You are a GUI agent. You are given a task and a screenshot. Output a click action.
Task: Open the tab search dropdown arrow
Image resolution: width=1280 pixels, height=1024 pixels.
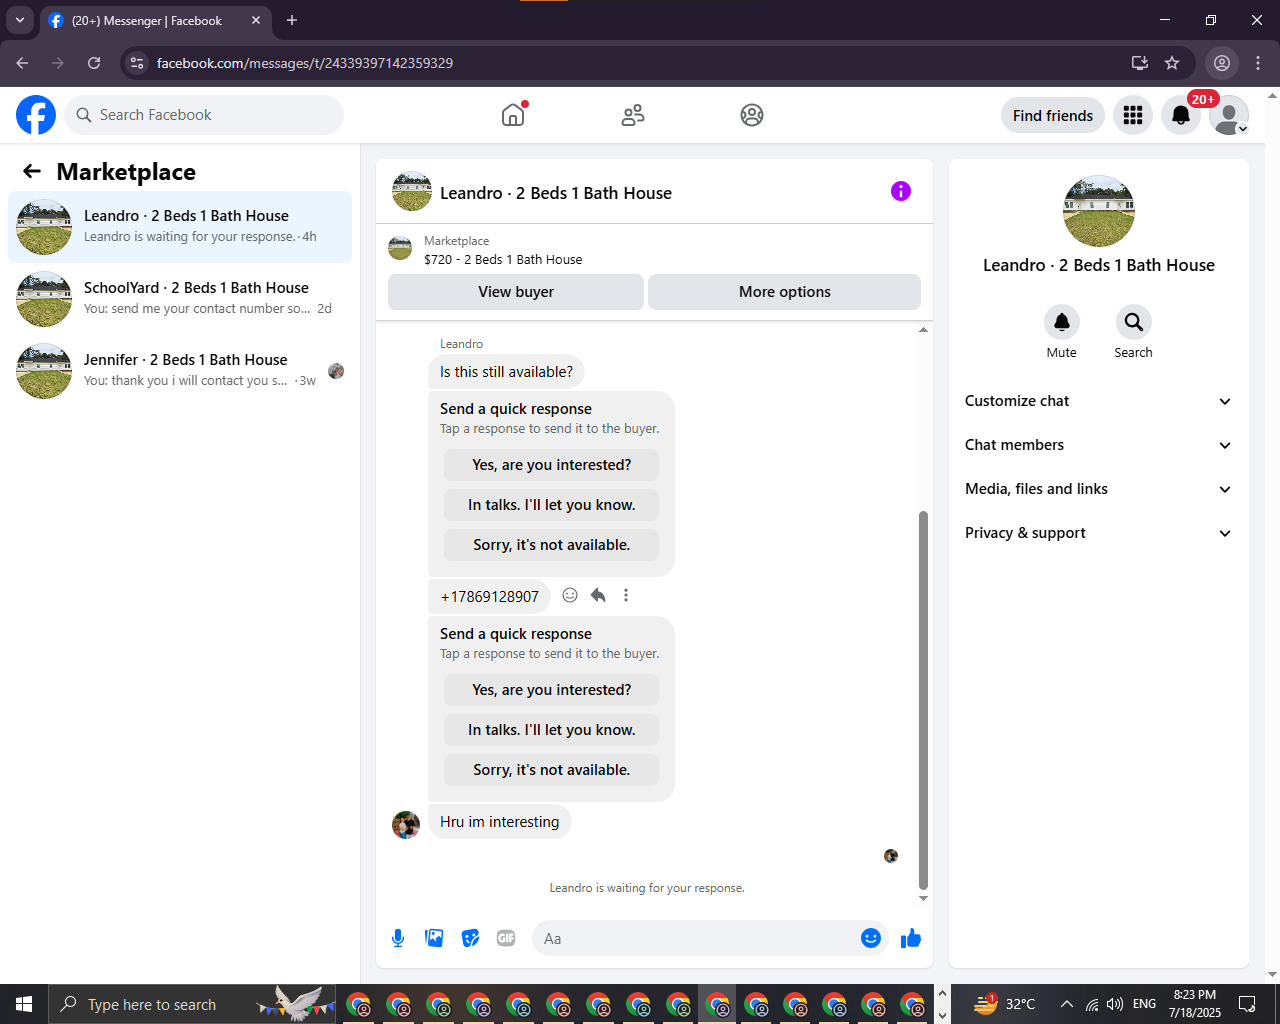pyautogui.click(x=19, y=20)
